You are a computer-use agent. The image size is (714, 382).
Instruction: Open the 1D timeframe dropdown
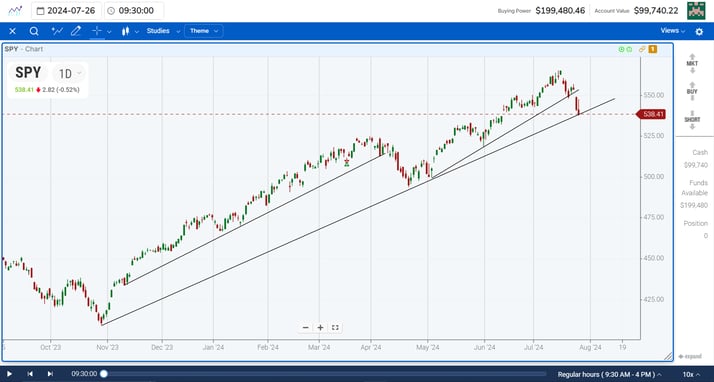[x=69, y=73]
